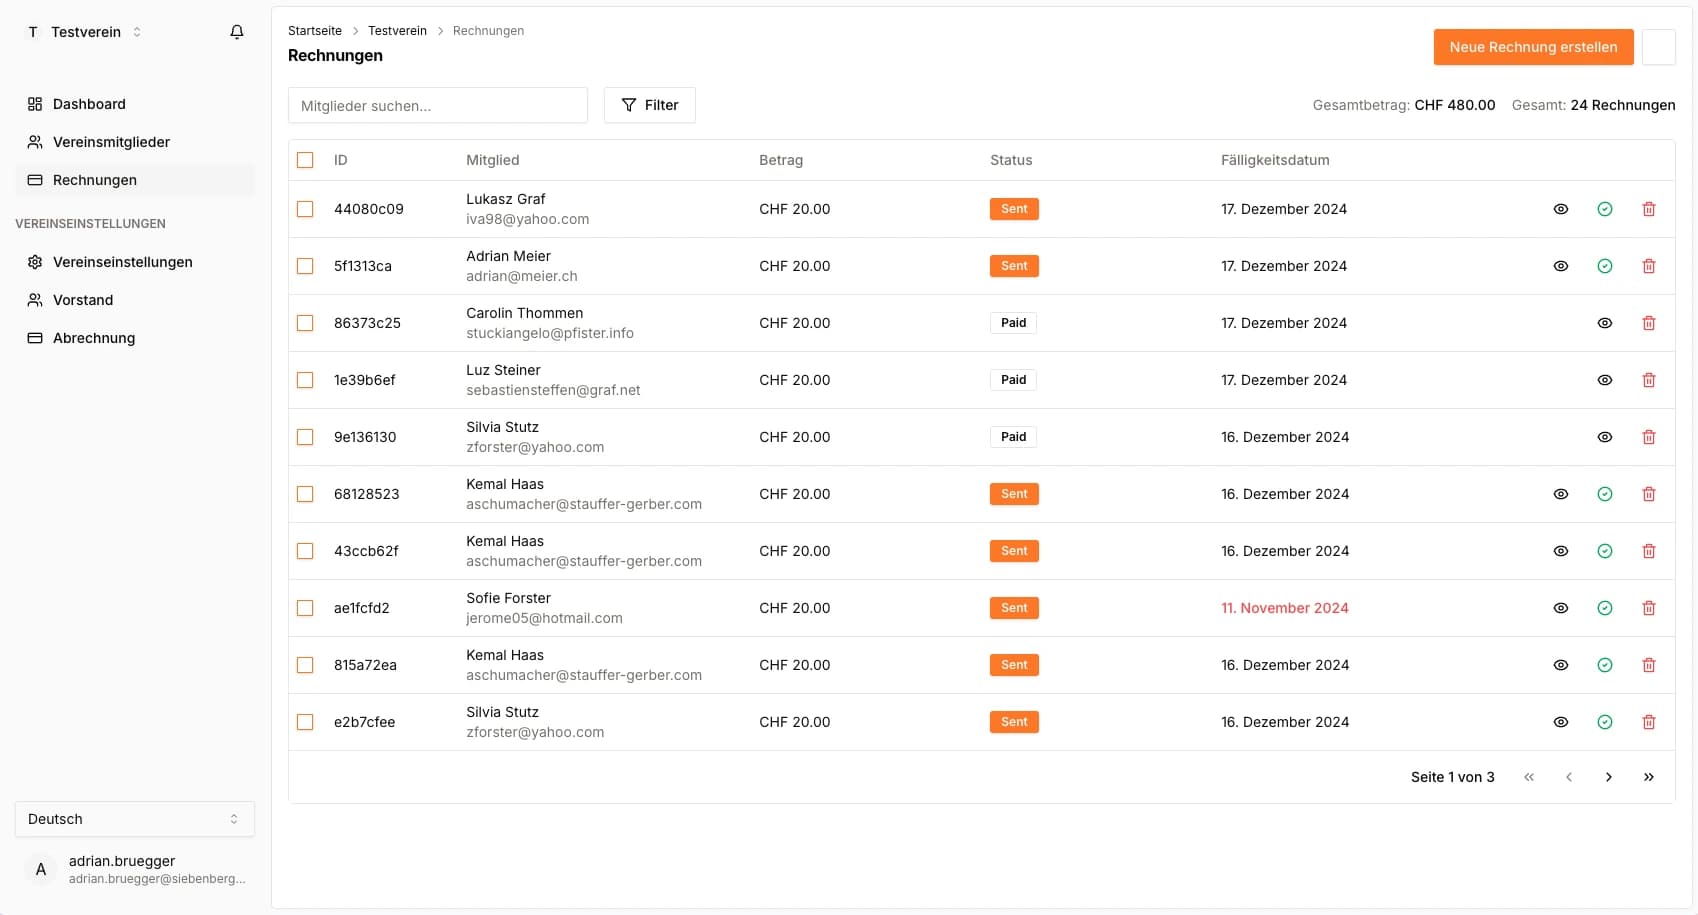Select the checkbox for invoice 5f1313ca
This screenshot has width=1698, height=915.
pos(305,266)
